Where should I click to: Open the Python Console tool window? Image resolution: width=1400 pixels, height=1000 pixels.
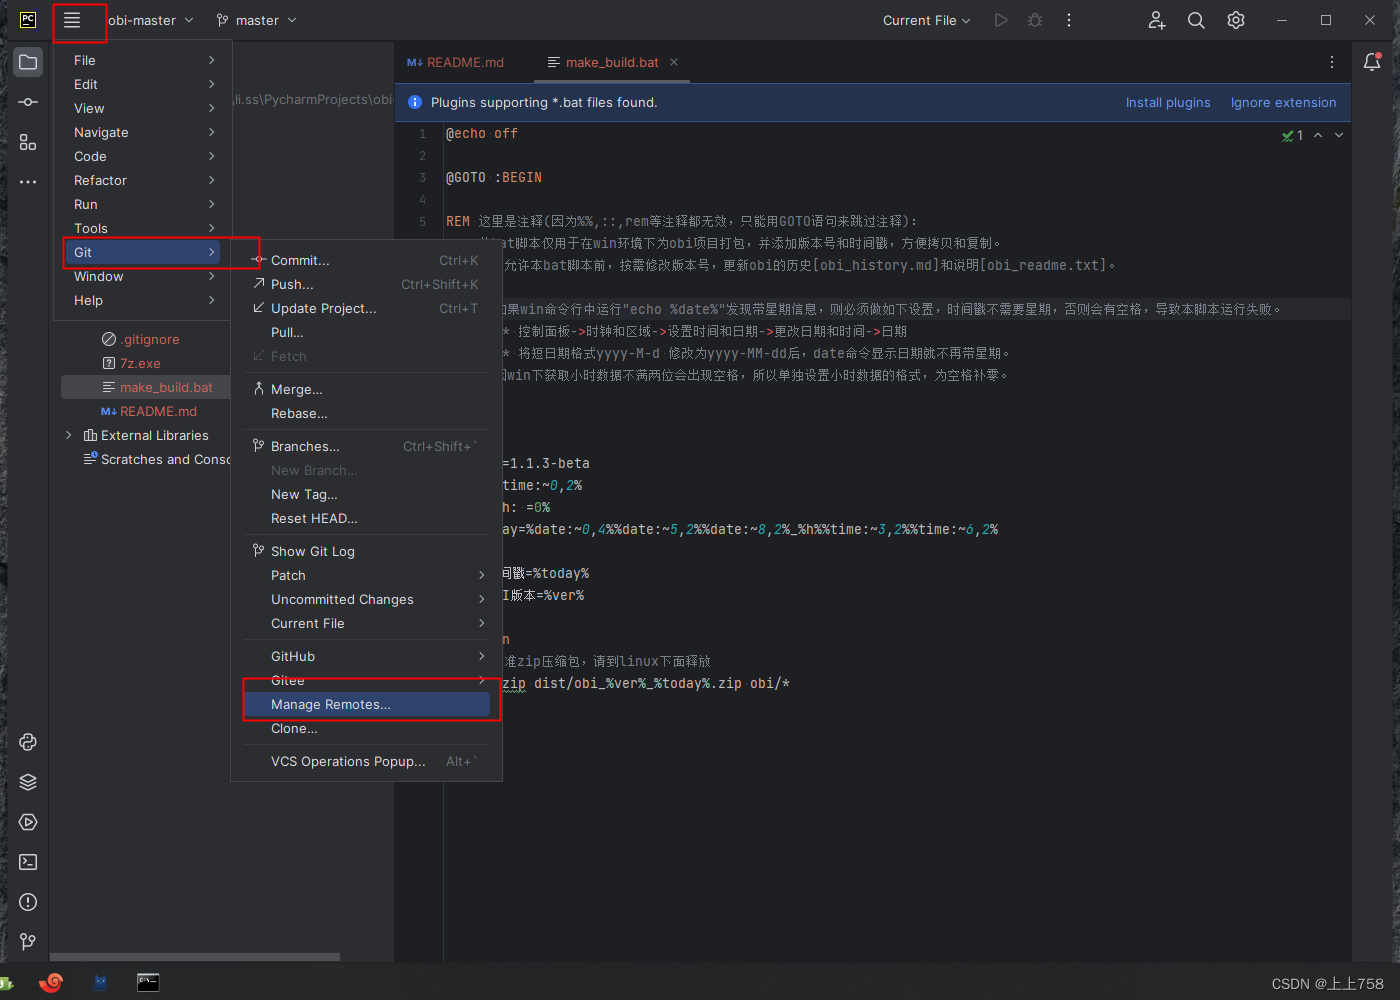coord(27,742)
